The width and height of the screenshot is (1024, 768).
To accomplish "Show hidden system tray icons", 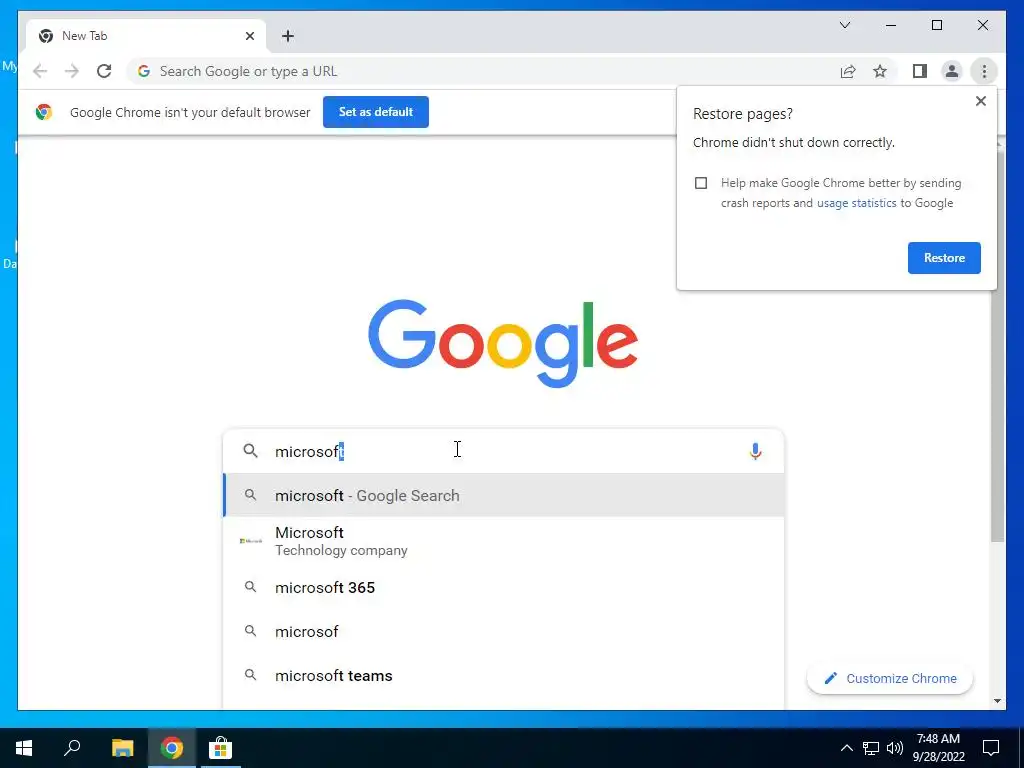I will pyautogui.click(x=846, y=748).
